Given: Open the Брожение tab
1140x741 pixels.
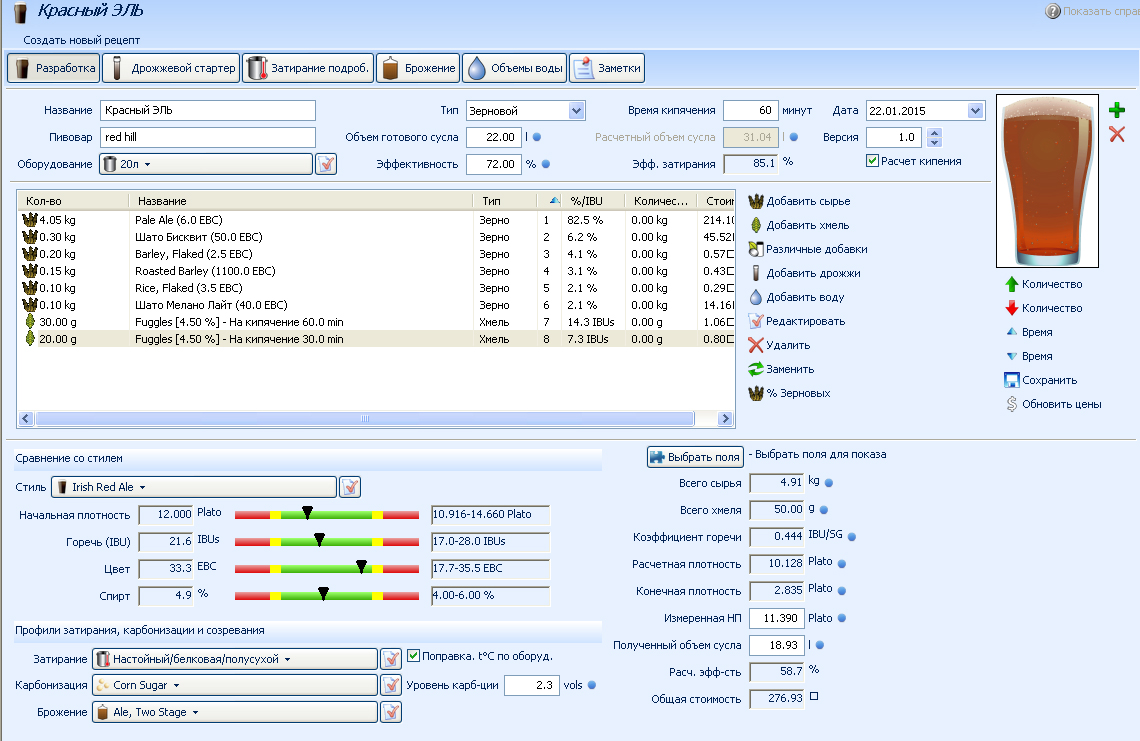Looking at the screenshot, I should point(418,68).
